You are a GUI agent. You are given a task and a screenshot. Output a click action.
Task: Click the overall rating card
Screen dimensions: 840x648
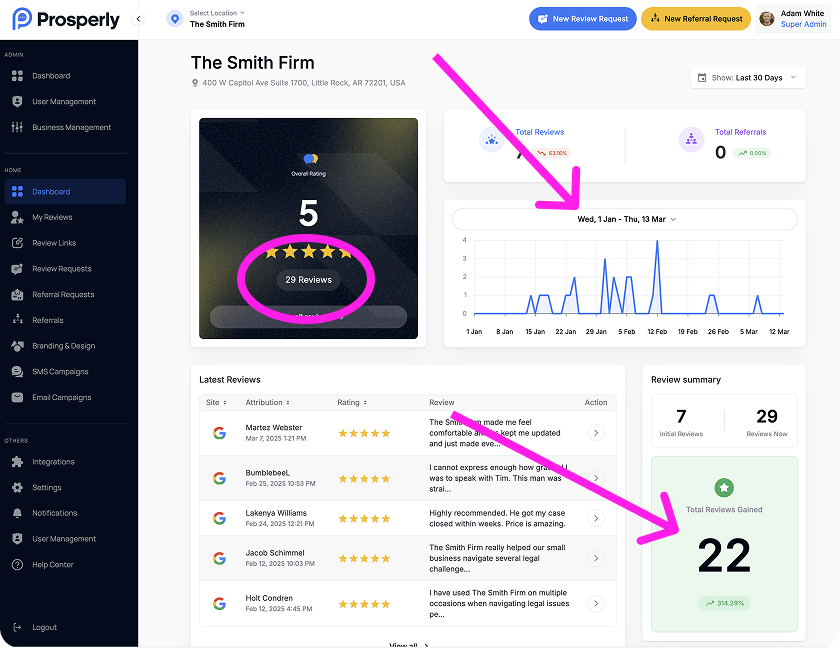coord(309,228)
